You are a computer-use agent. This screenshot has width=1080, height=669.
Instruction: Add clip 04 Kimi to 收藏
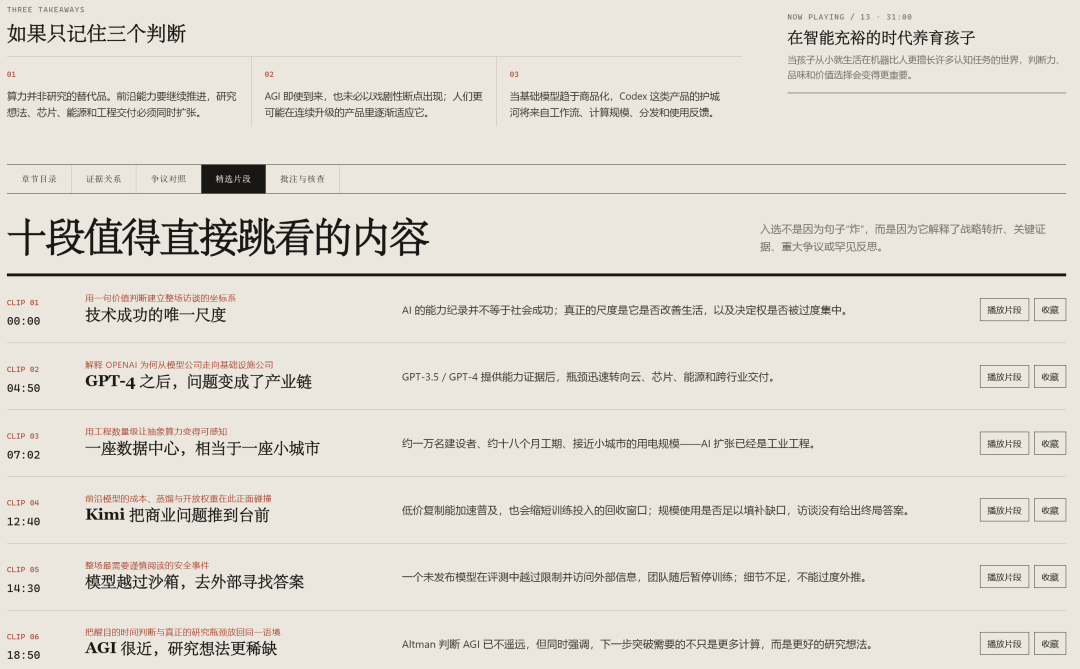[1050, 511]
